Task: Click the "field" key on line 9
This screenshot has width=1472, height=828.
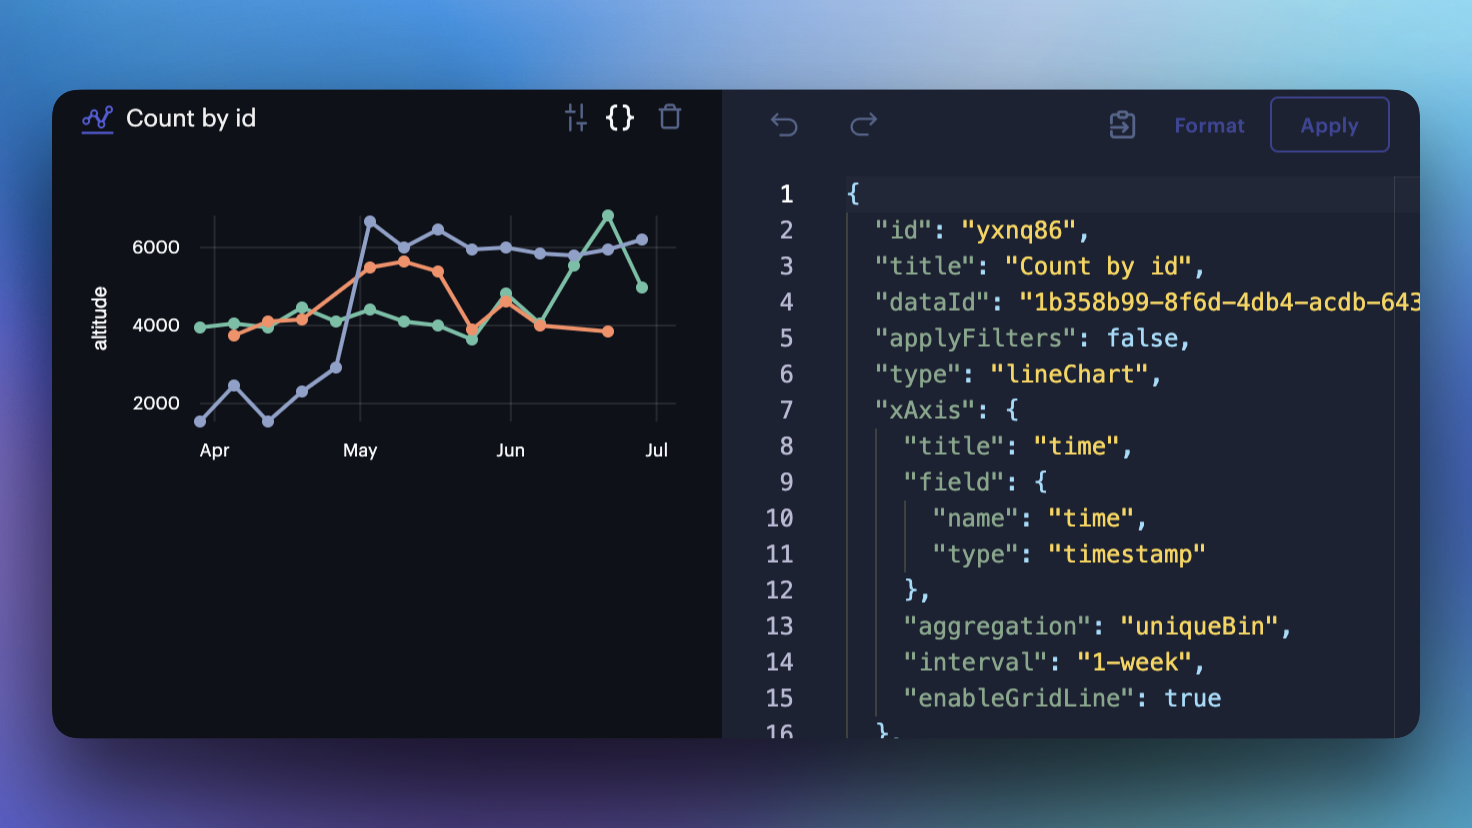Action: point(954,483)
